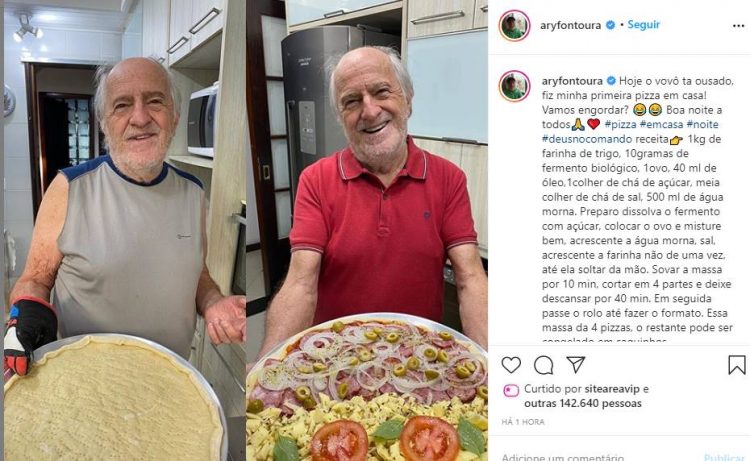
Task: Click the aryfontoura username in the caption
Action: [x=572, y=81]
